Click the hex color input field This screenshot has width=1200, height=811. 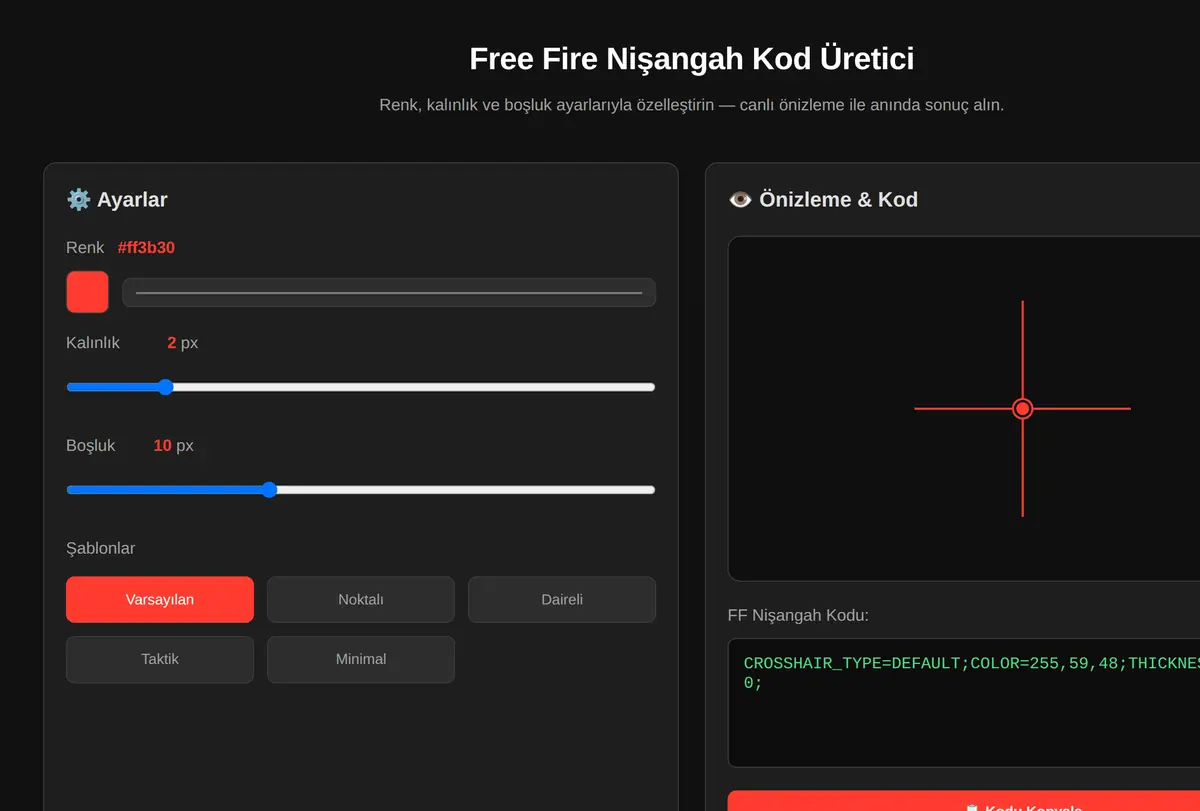point(389,293)
